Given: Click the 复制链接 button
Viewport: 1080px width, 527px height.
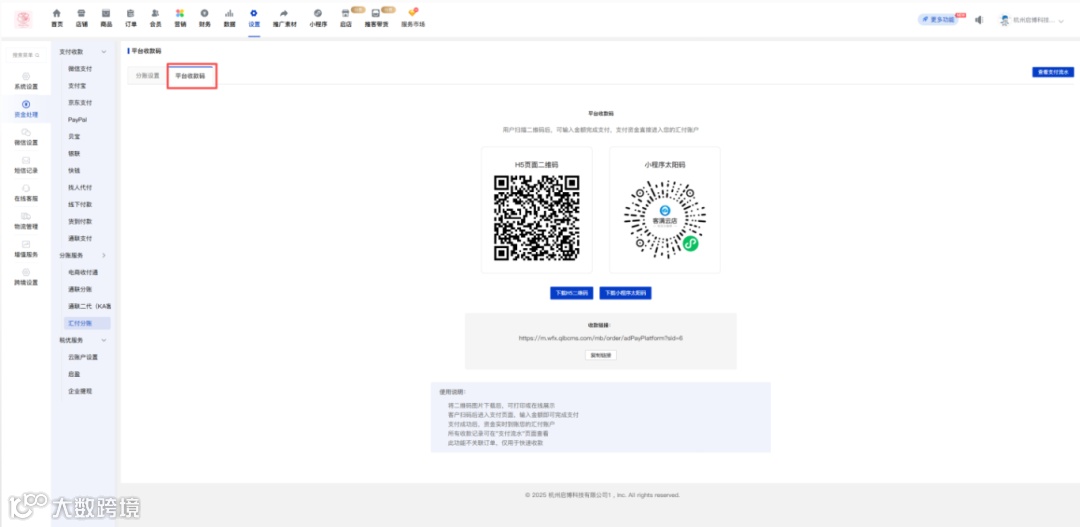Looking at the screenshot, I should [601, 355].
